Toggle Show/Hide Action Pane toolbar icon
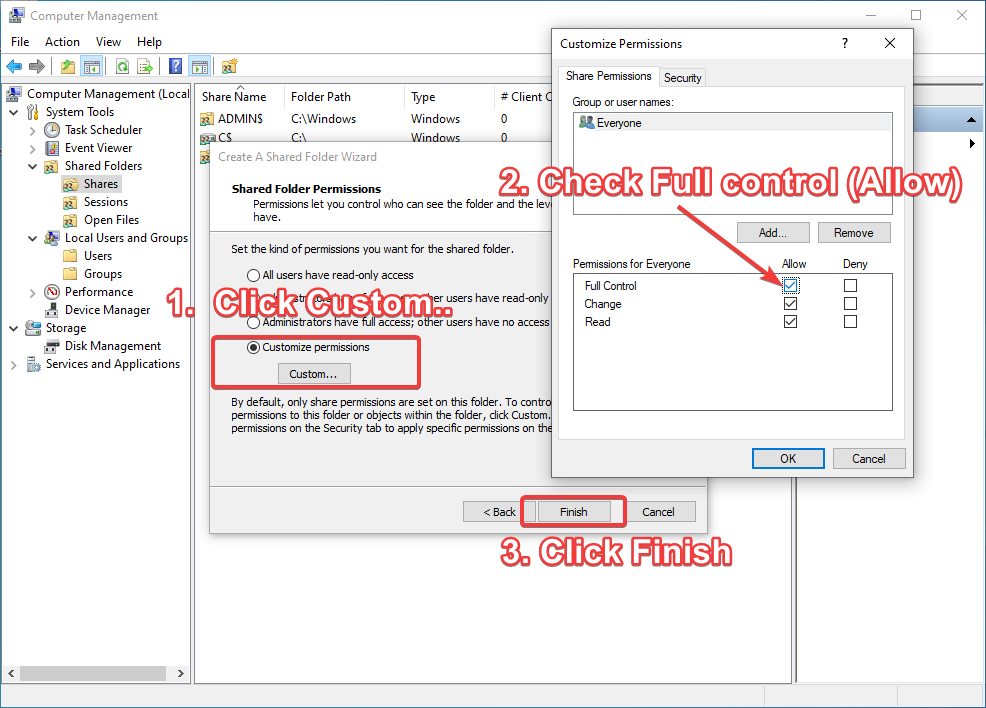The width and height of the screenshot is (986, 708). [200, 66]
